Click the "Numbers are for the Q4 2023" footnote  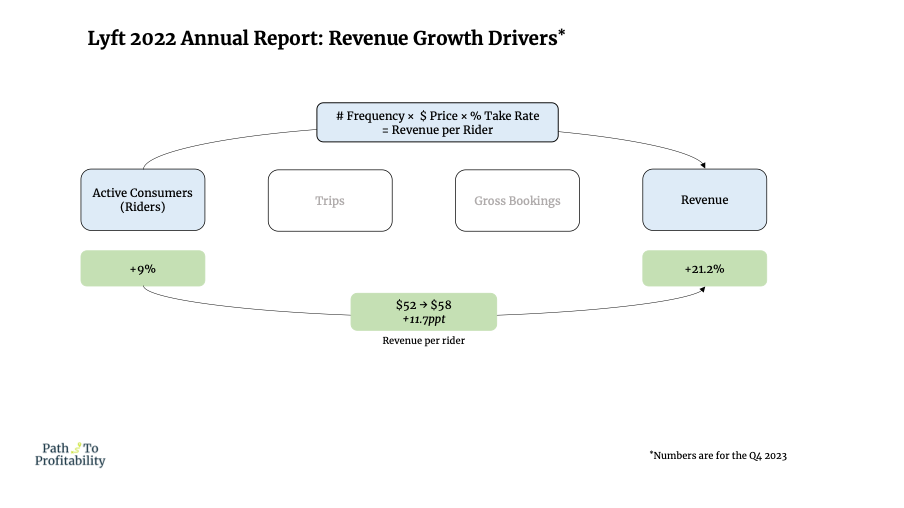click(718, 456)
